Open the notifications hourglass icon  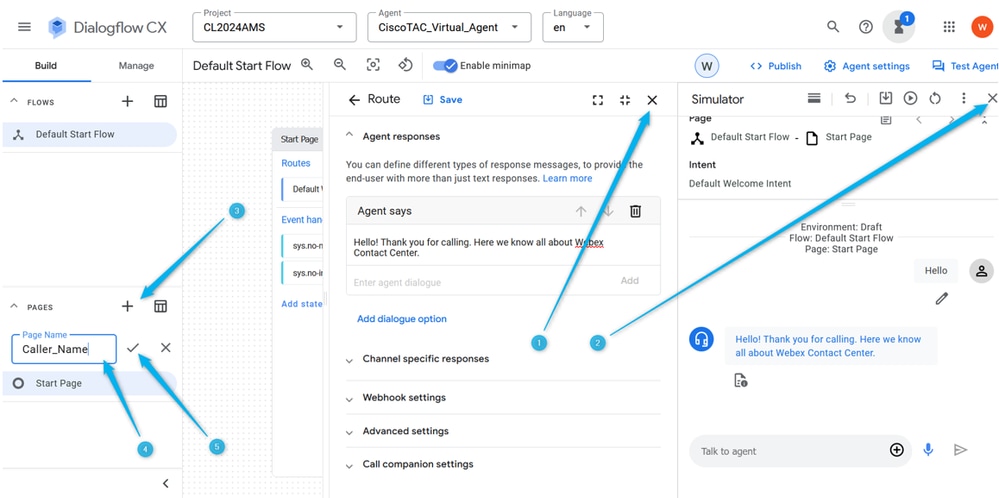point(899,27)
